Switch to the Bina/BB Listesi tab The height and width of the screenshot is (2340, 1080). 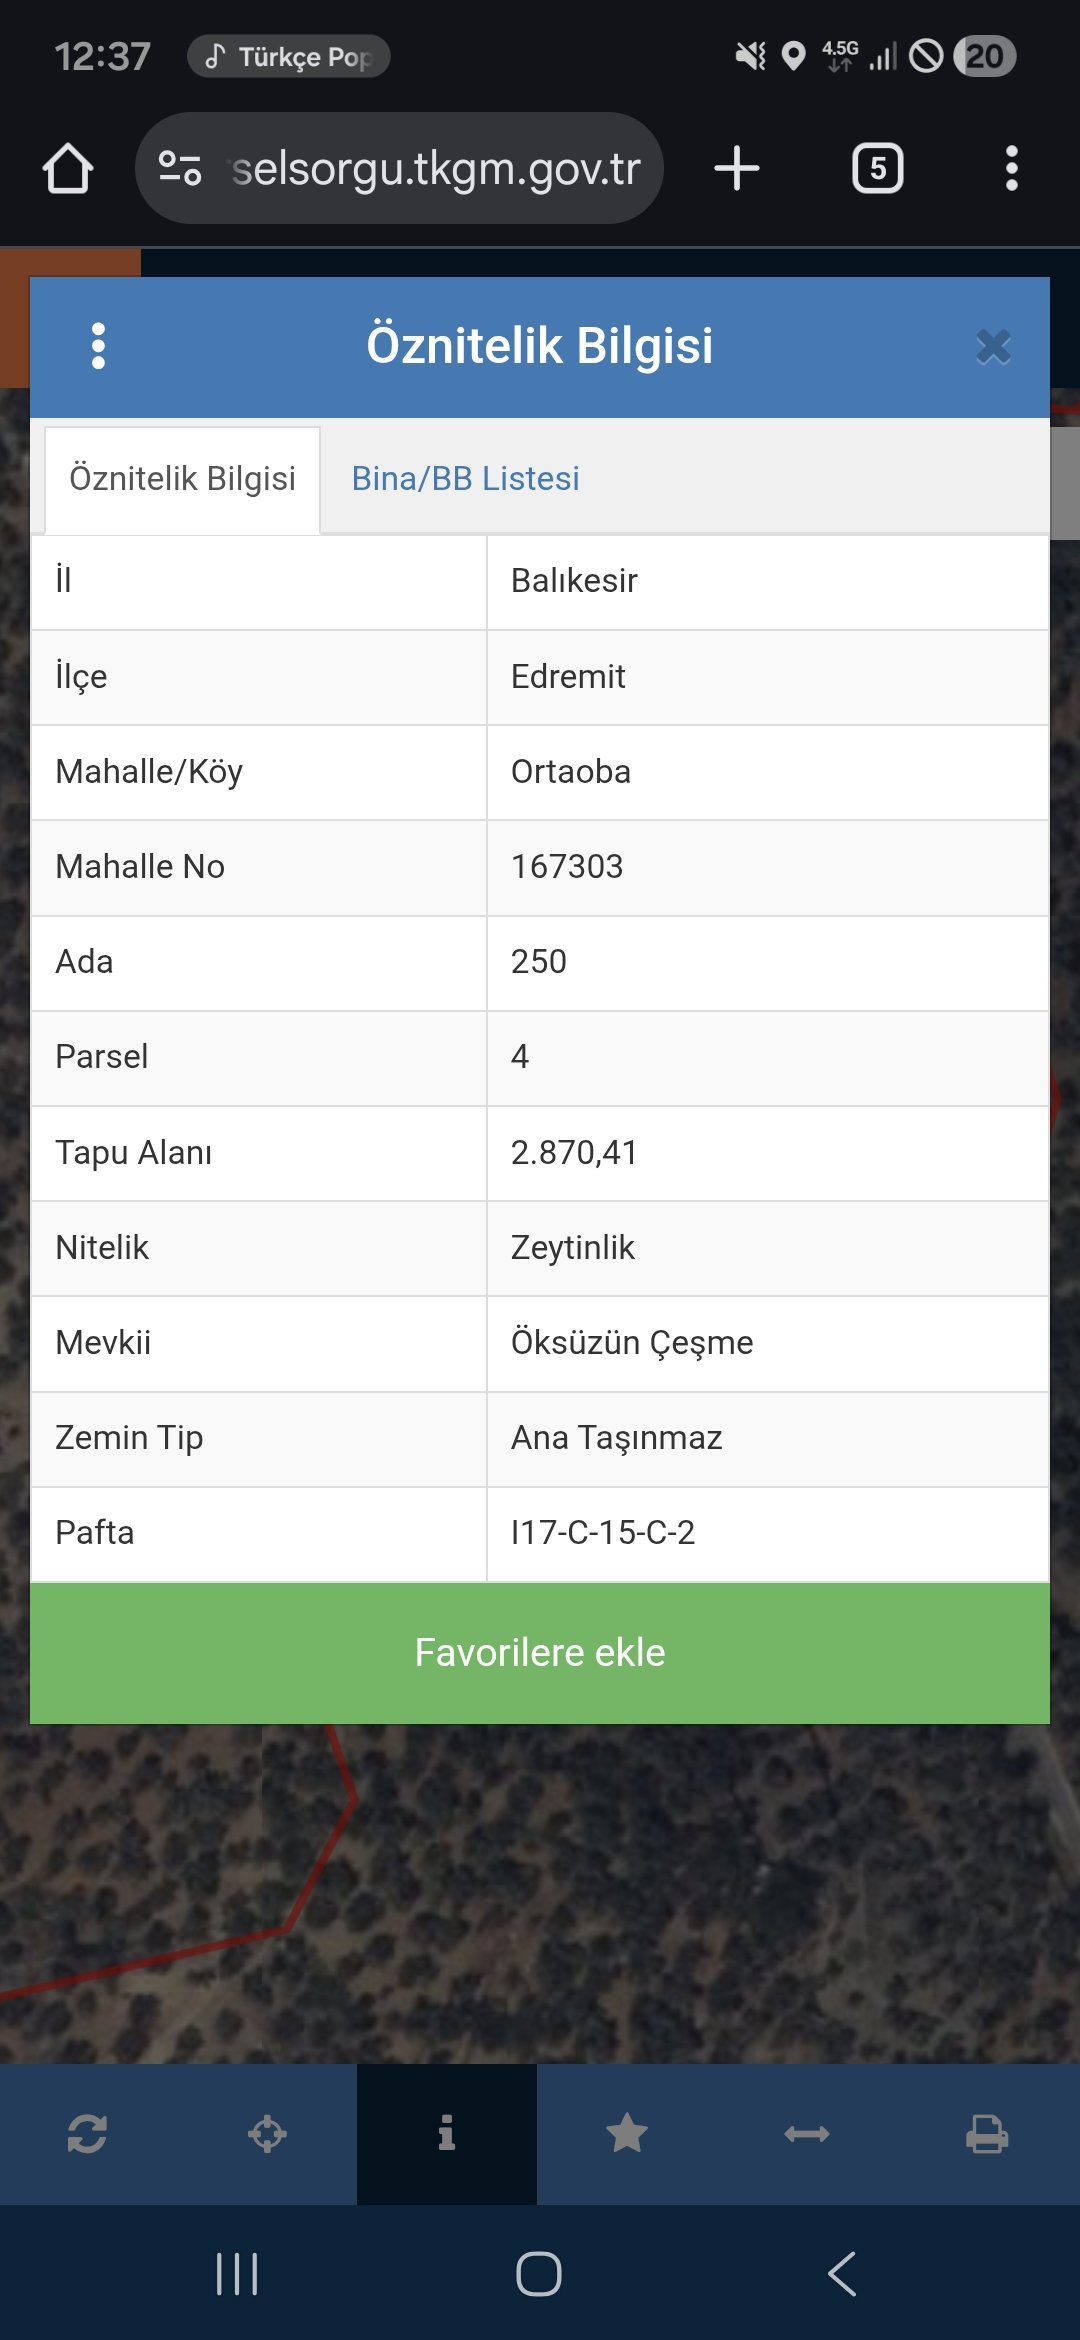click(465, 479)
